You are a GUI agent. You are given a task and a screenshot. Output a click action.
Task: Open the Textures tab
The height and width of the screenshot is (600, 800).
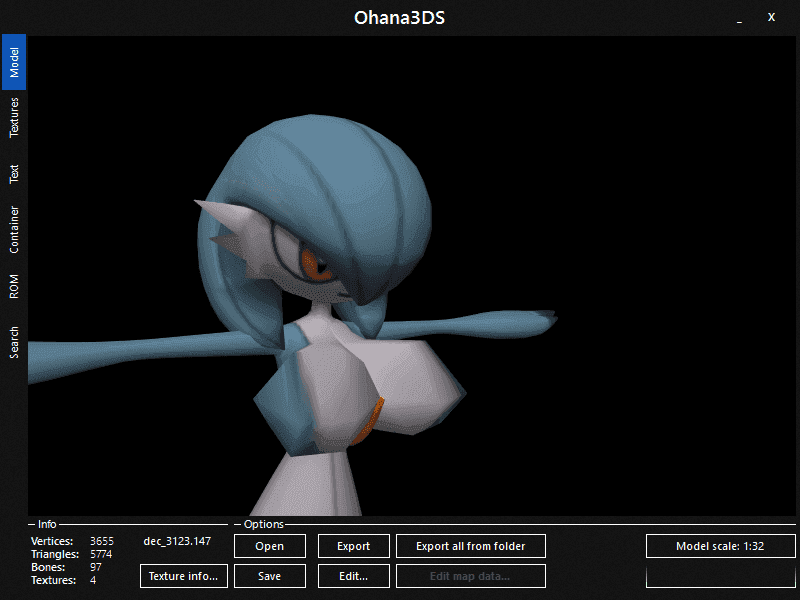point(14,118)
